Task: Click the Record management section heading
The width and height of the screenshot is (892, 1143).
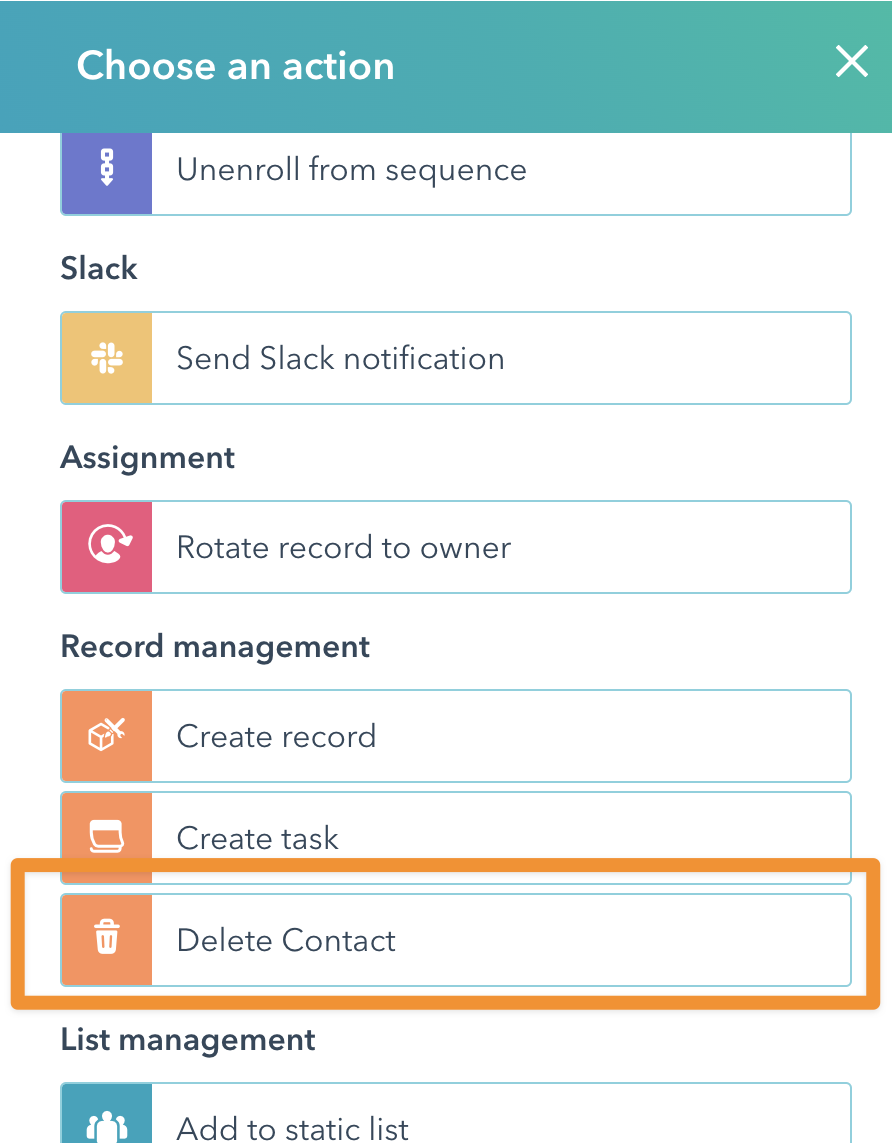Action: 215,646
